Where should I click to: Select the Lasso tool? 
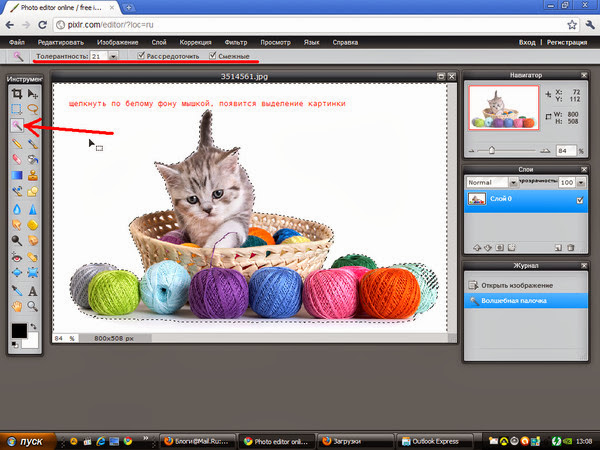[x=33, y=109]
